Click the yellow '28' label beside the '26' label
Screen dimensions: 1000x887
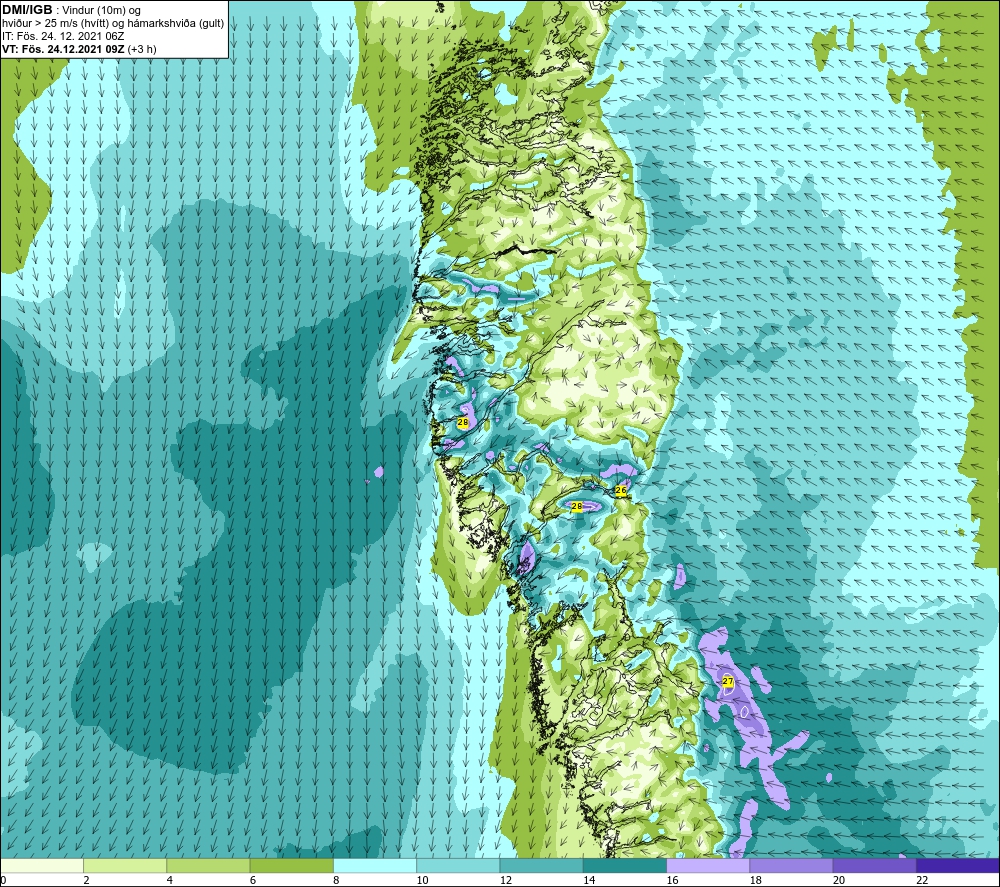(577, 506)
